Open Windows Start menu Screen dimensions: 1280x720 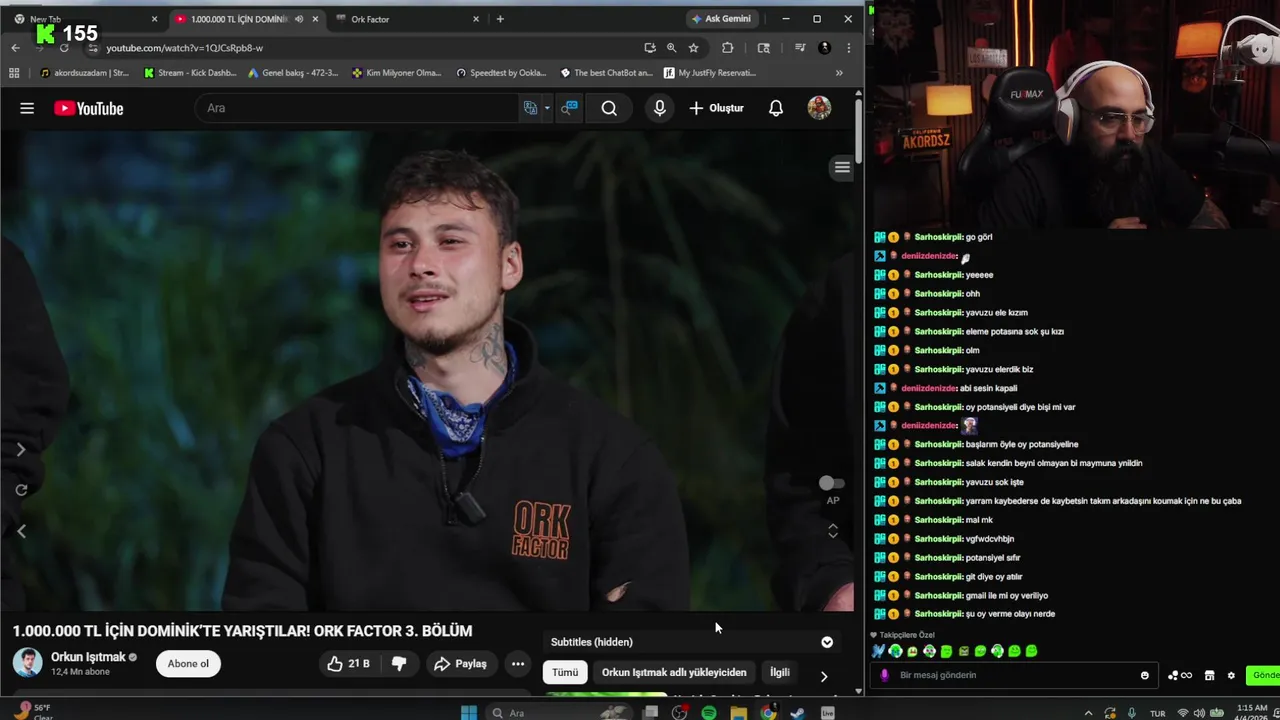pyautogui.click(x=468, y=712)
